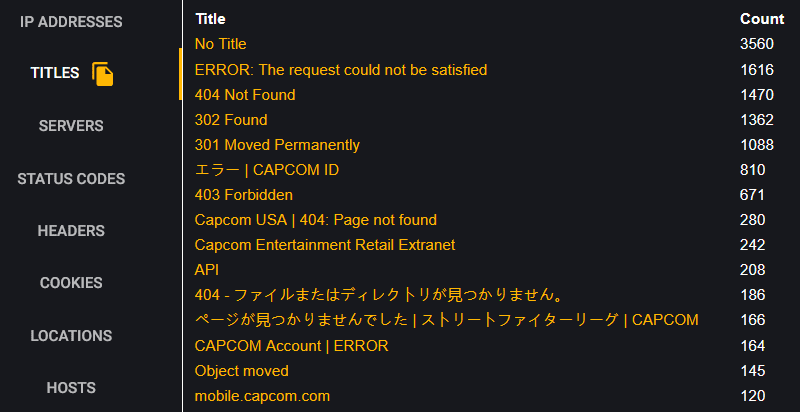Open the HOSTS section
Screen dimensions: 800x412
(71, 388)
